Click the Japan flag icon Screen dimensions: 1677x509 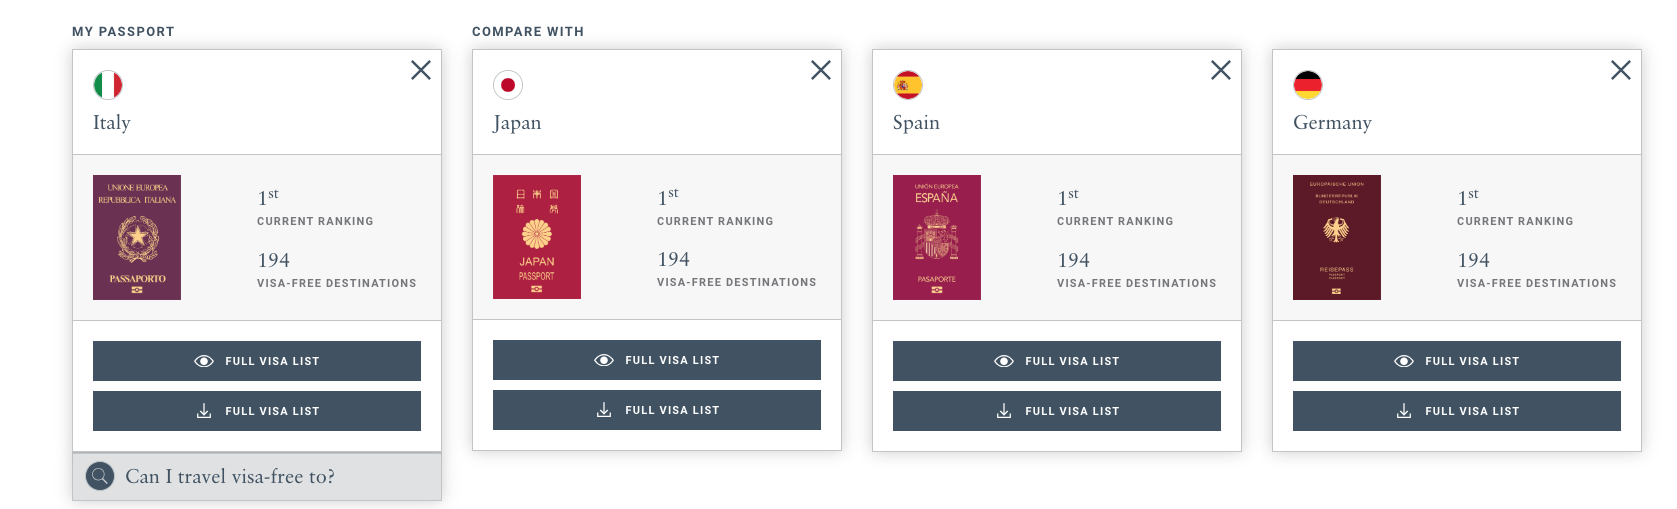[508, 85]
